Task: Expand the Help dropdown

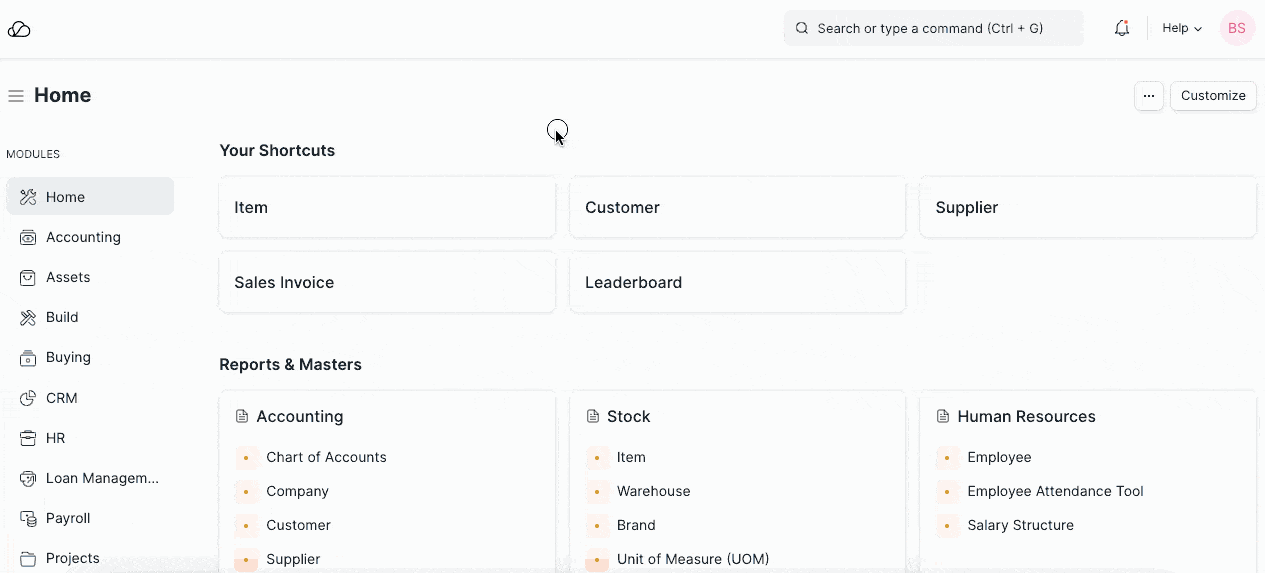Action: click(x=1181, y=29)
